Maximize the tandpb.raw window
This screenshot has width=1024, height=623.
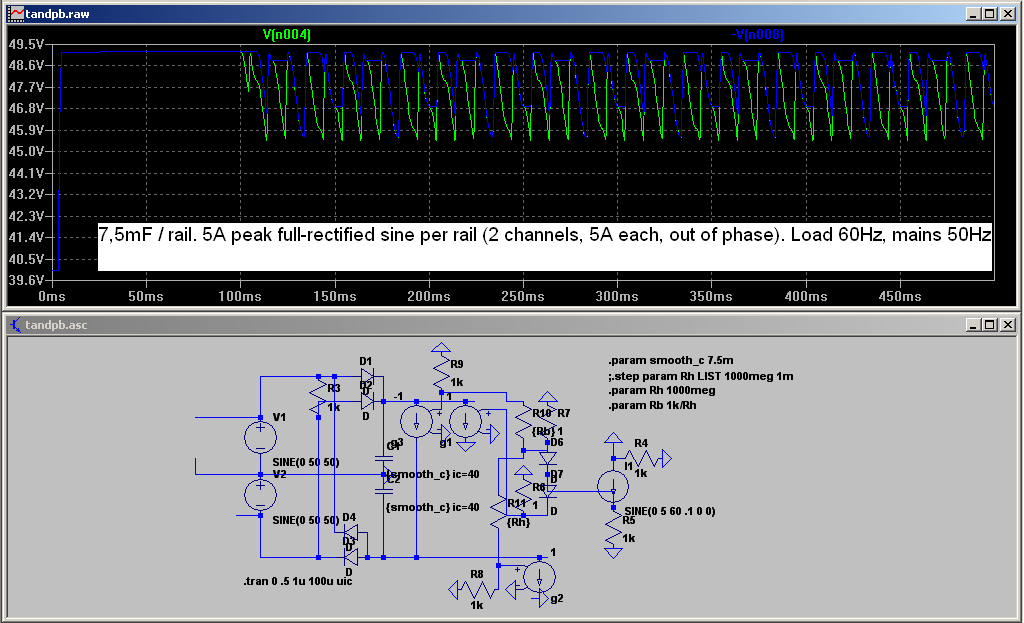(x=990, y=14)
